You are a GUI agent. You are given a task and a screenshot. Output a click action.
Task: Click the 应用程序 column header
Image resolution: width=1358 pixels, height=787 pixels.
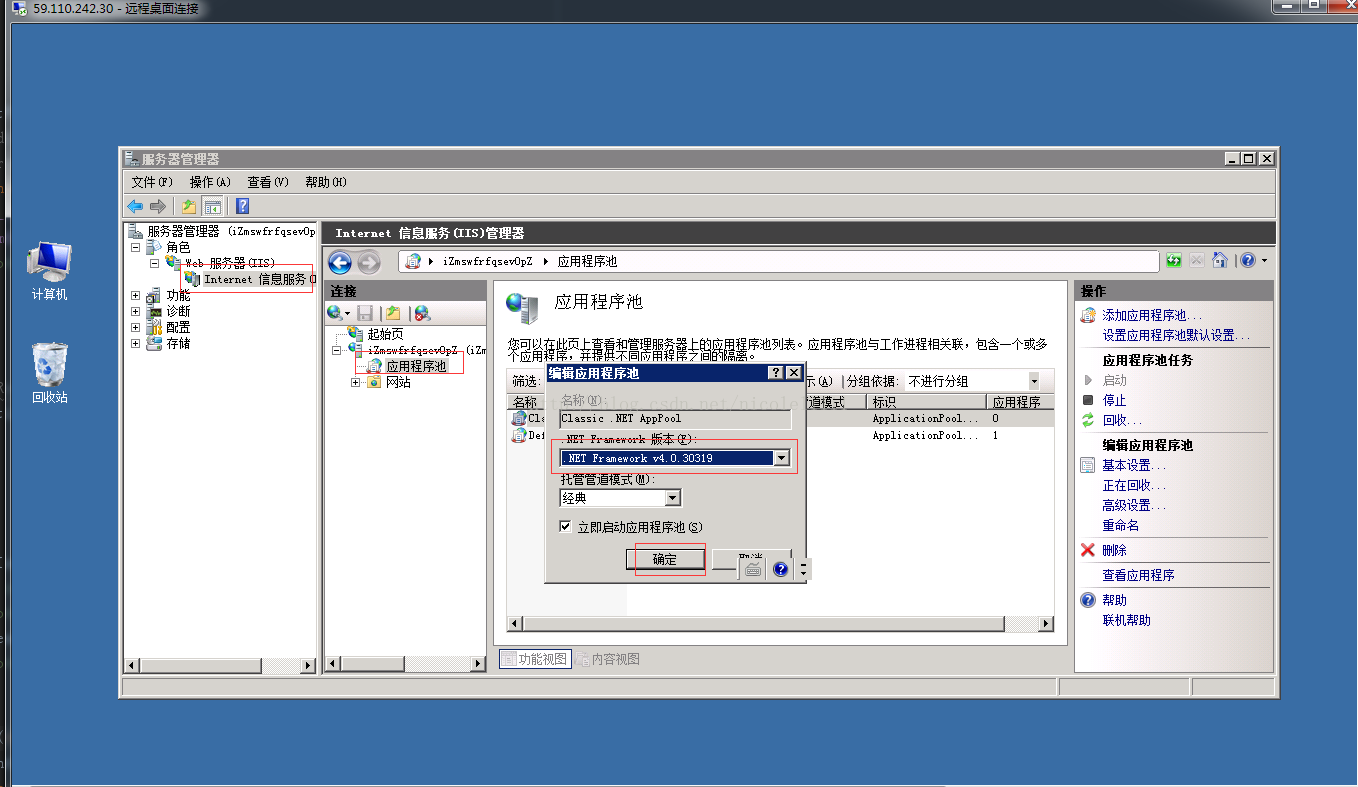tap(1019, 402)
